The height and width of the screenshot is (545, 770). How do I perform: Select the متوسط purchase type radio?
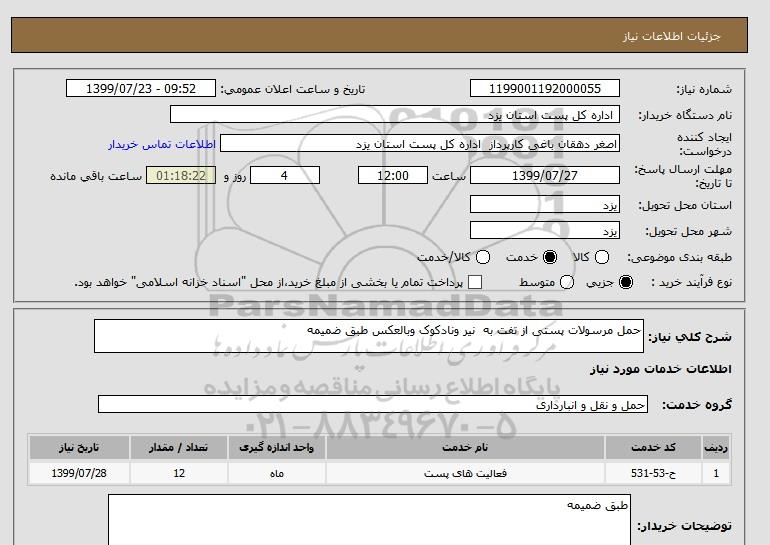[x=566, y=282]
